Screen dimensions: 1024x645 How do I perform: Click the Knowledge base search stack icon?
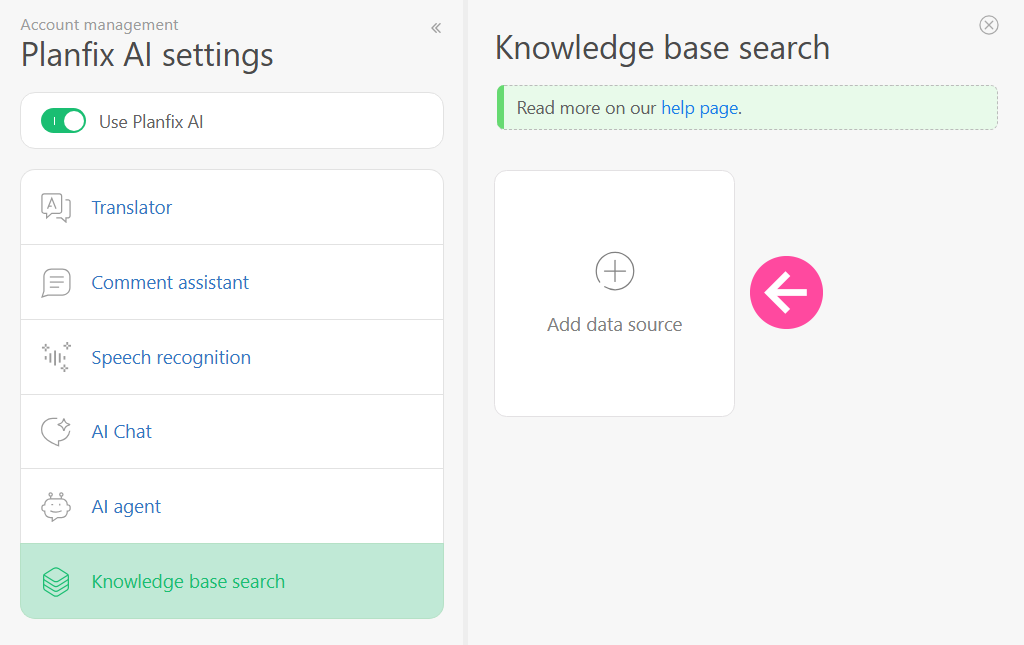[56, 582]
